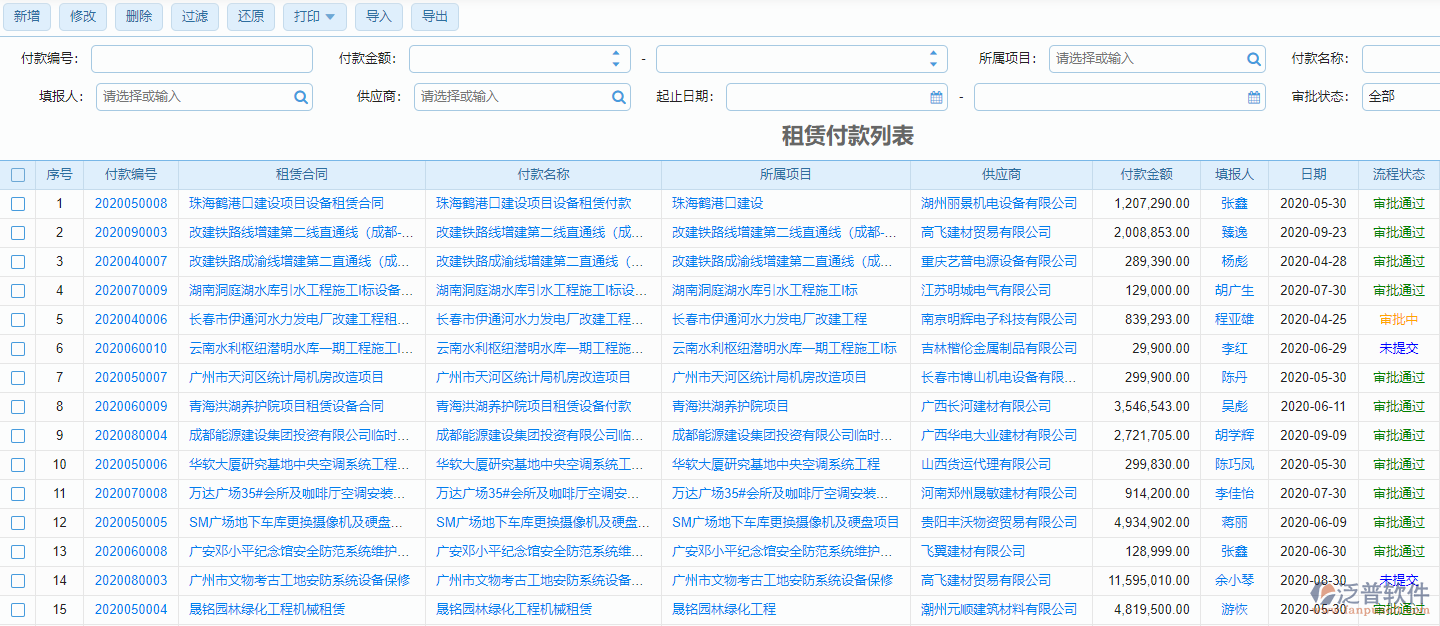Click the magnifier icon in the 所属项目 field

(x=1253, y=59)
